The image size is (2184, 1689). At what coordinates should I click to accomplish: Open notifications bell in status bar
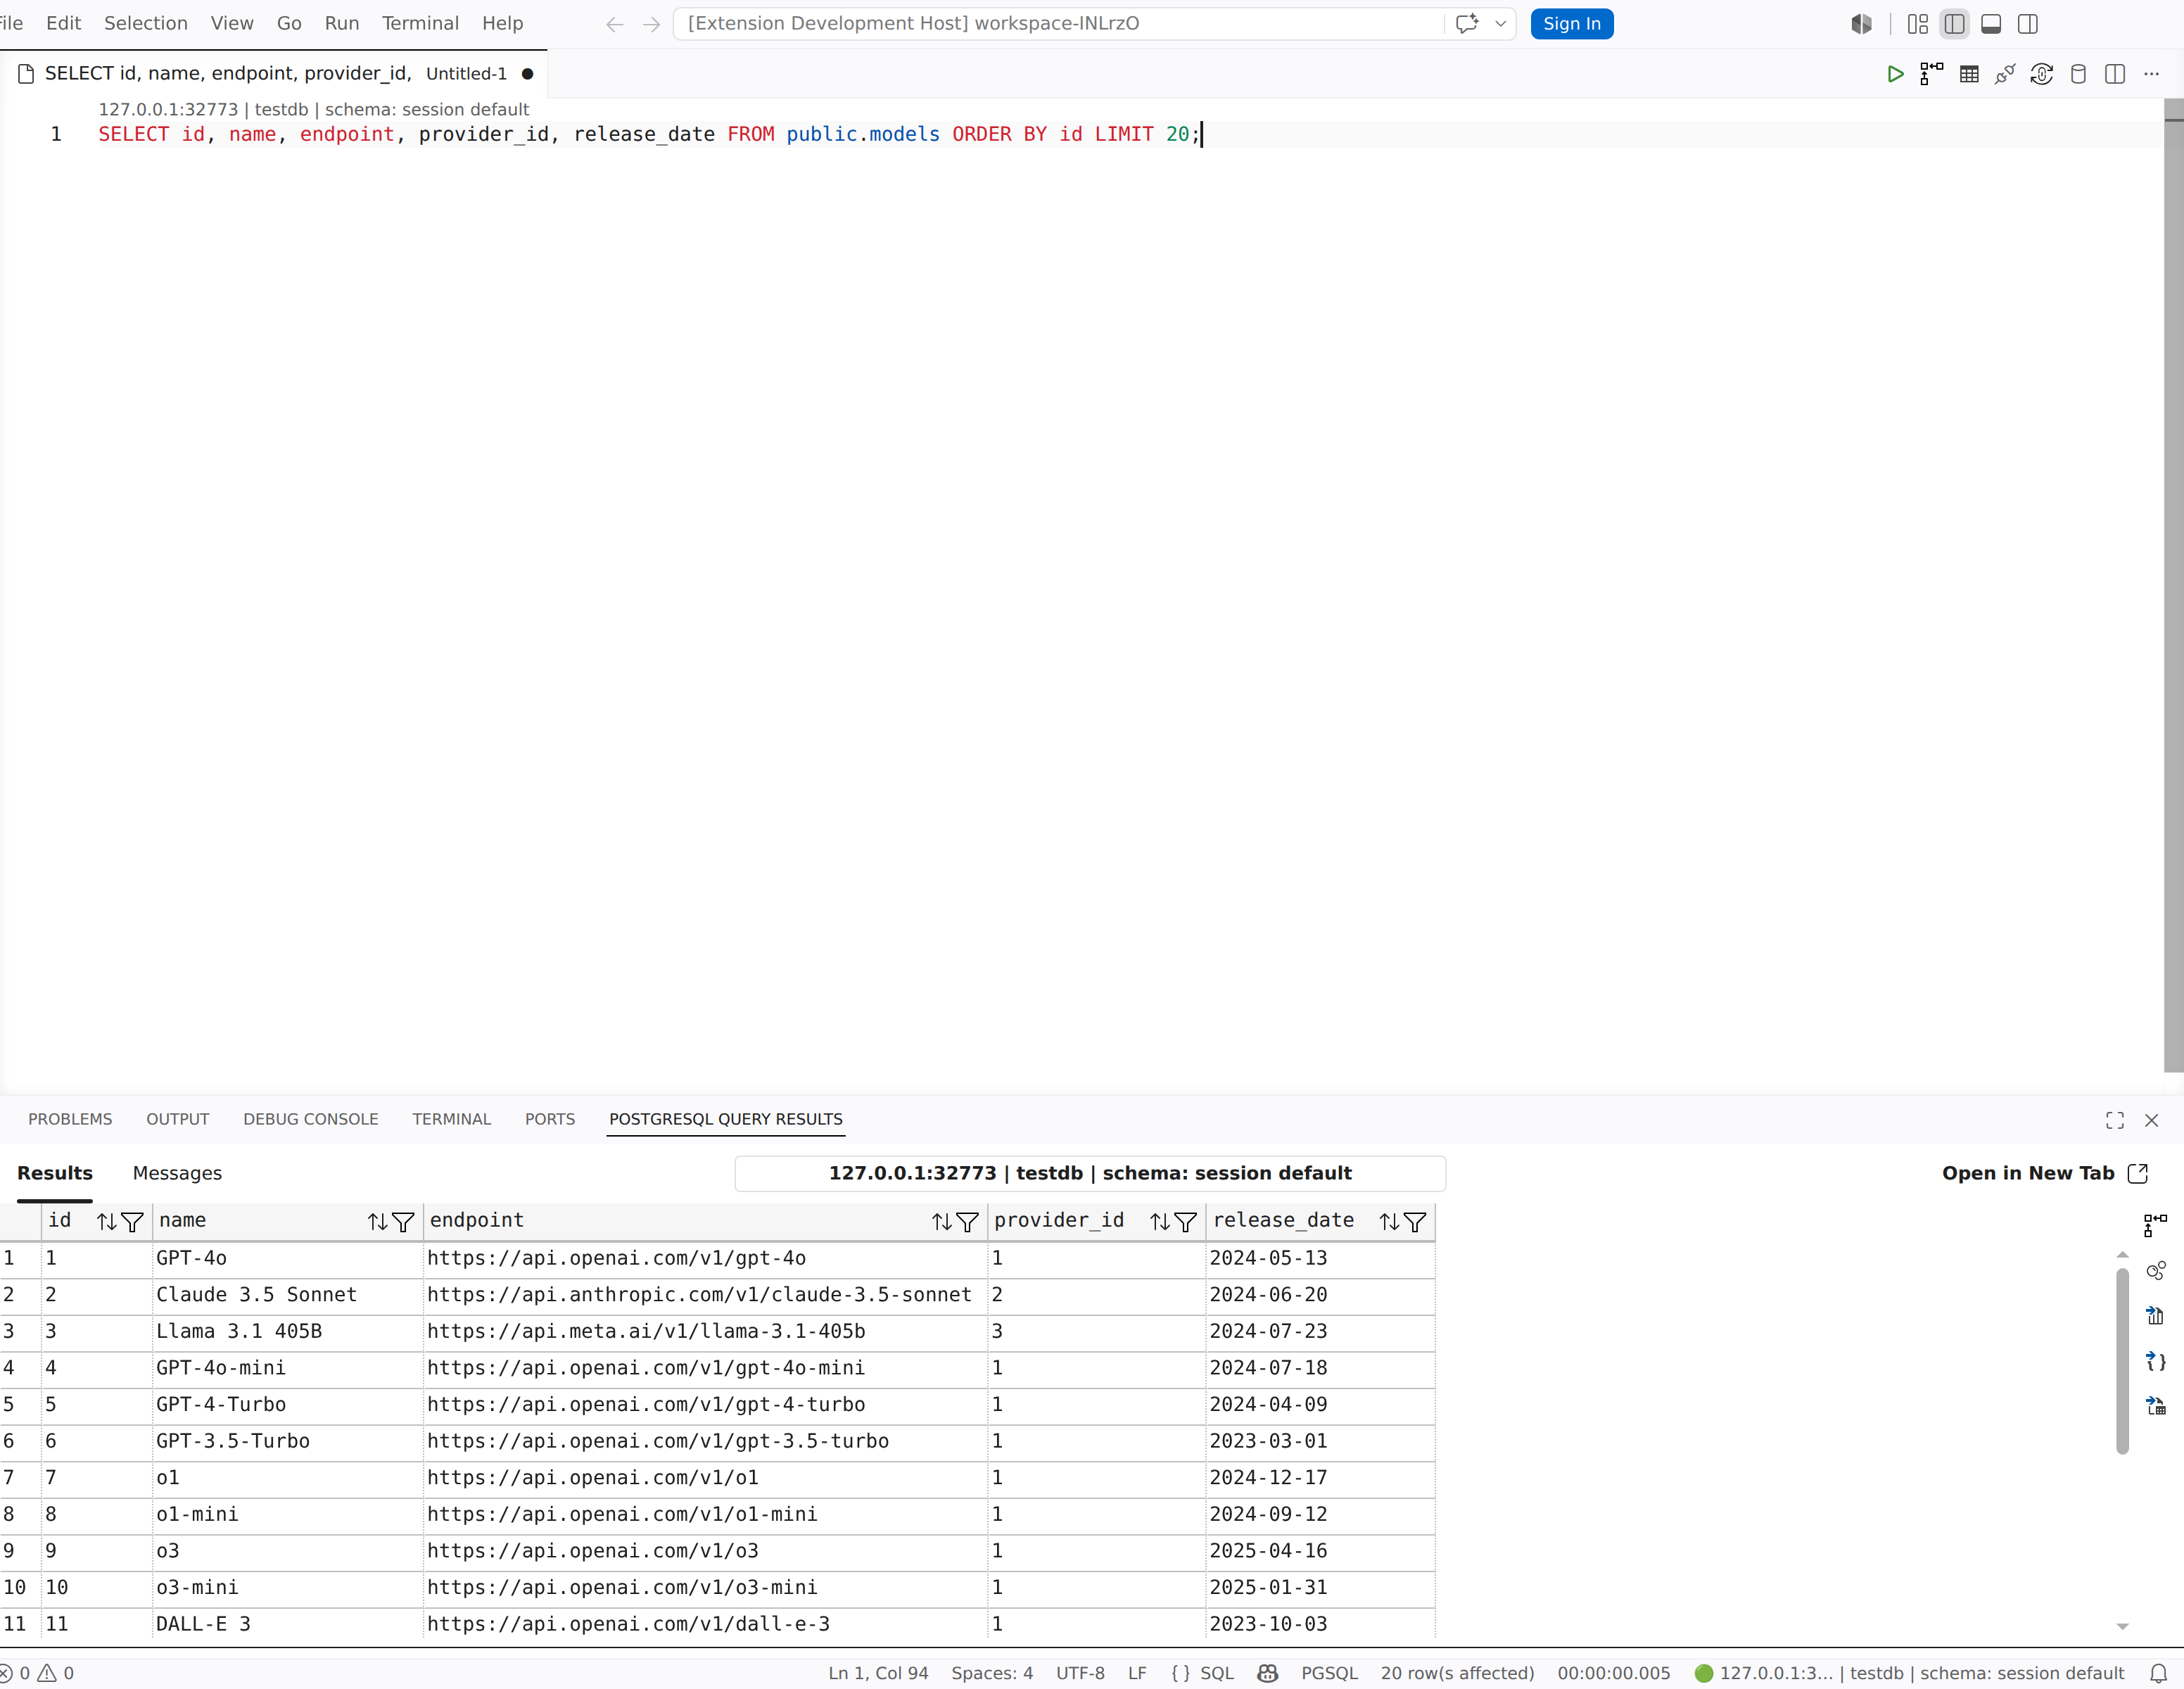(x=2159, y=1673)
